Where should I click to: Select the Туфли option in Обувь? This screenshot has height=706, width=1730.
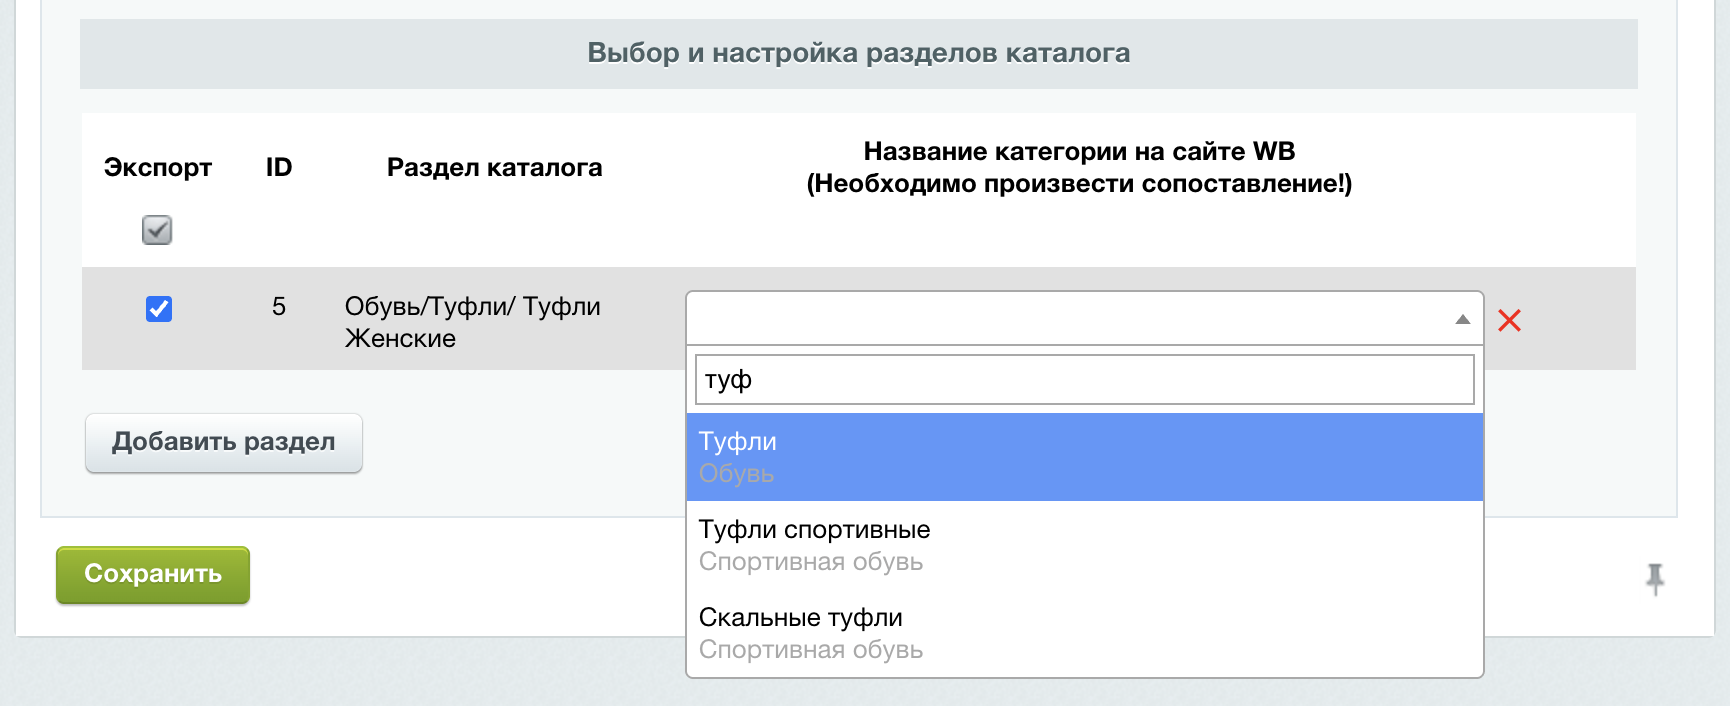pyautogui.click(x=1084, y=457)
